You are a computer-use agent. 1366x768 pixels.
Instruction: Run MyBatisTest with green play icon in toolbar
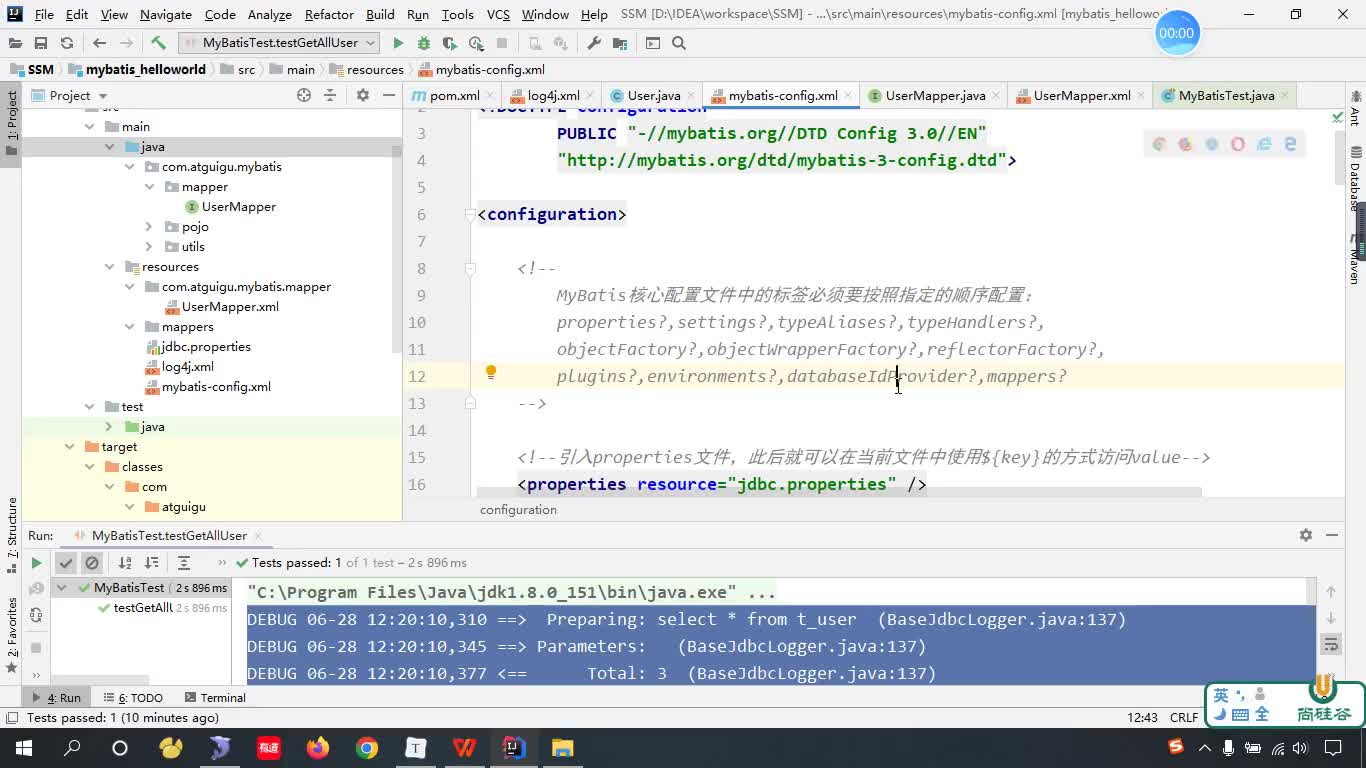pos(398,43)
